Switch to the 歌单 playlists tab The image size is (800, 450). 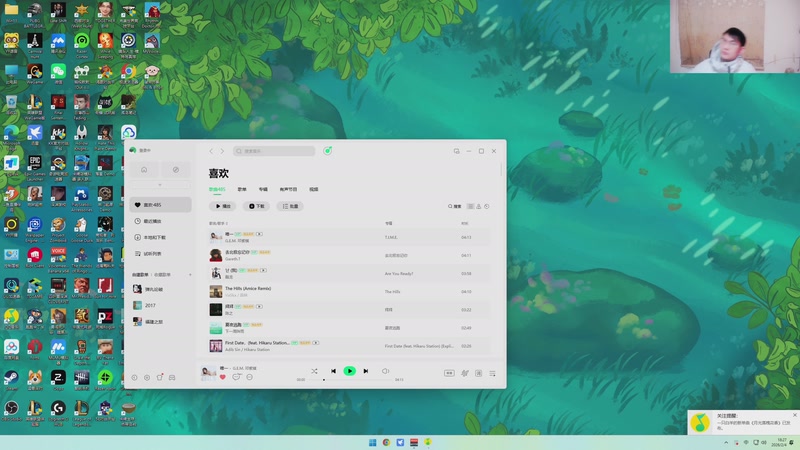click(242, 189)
